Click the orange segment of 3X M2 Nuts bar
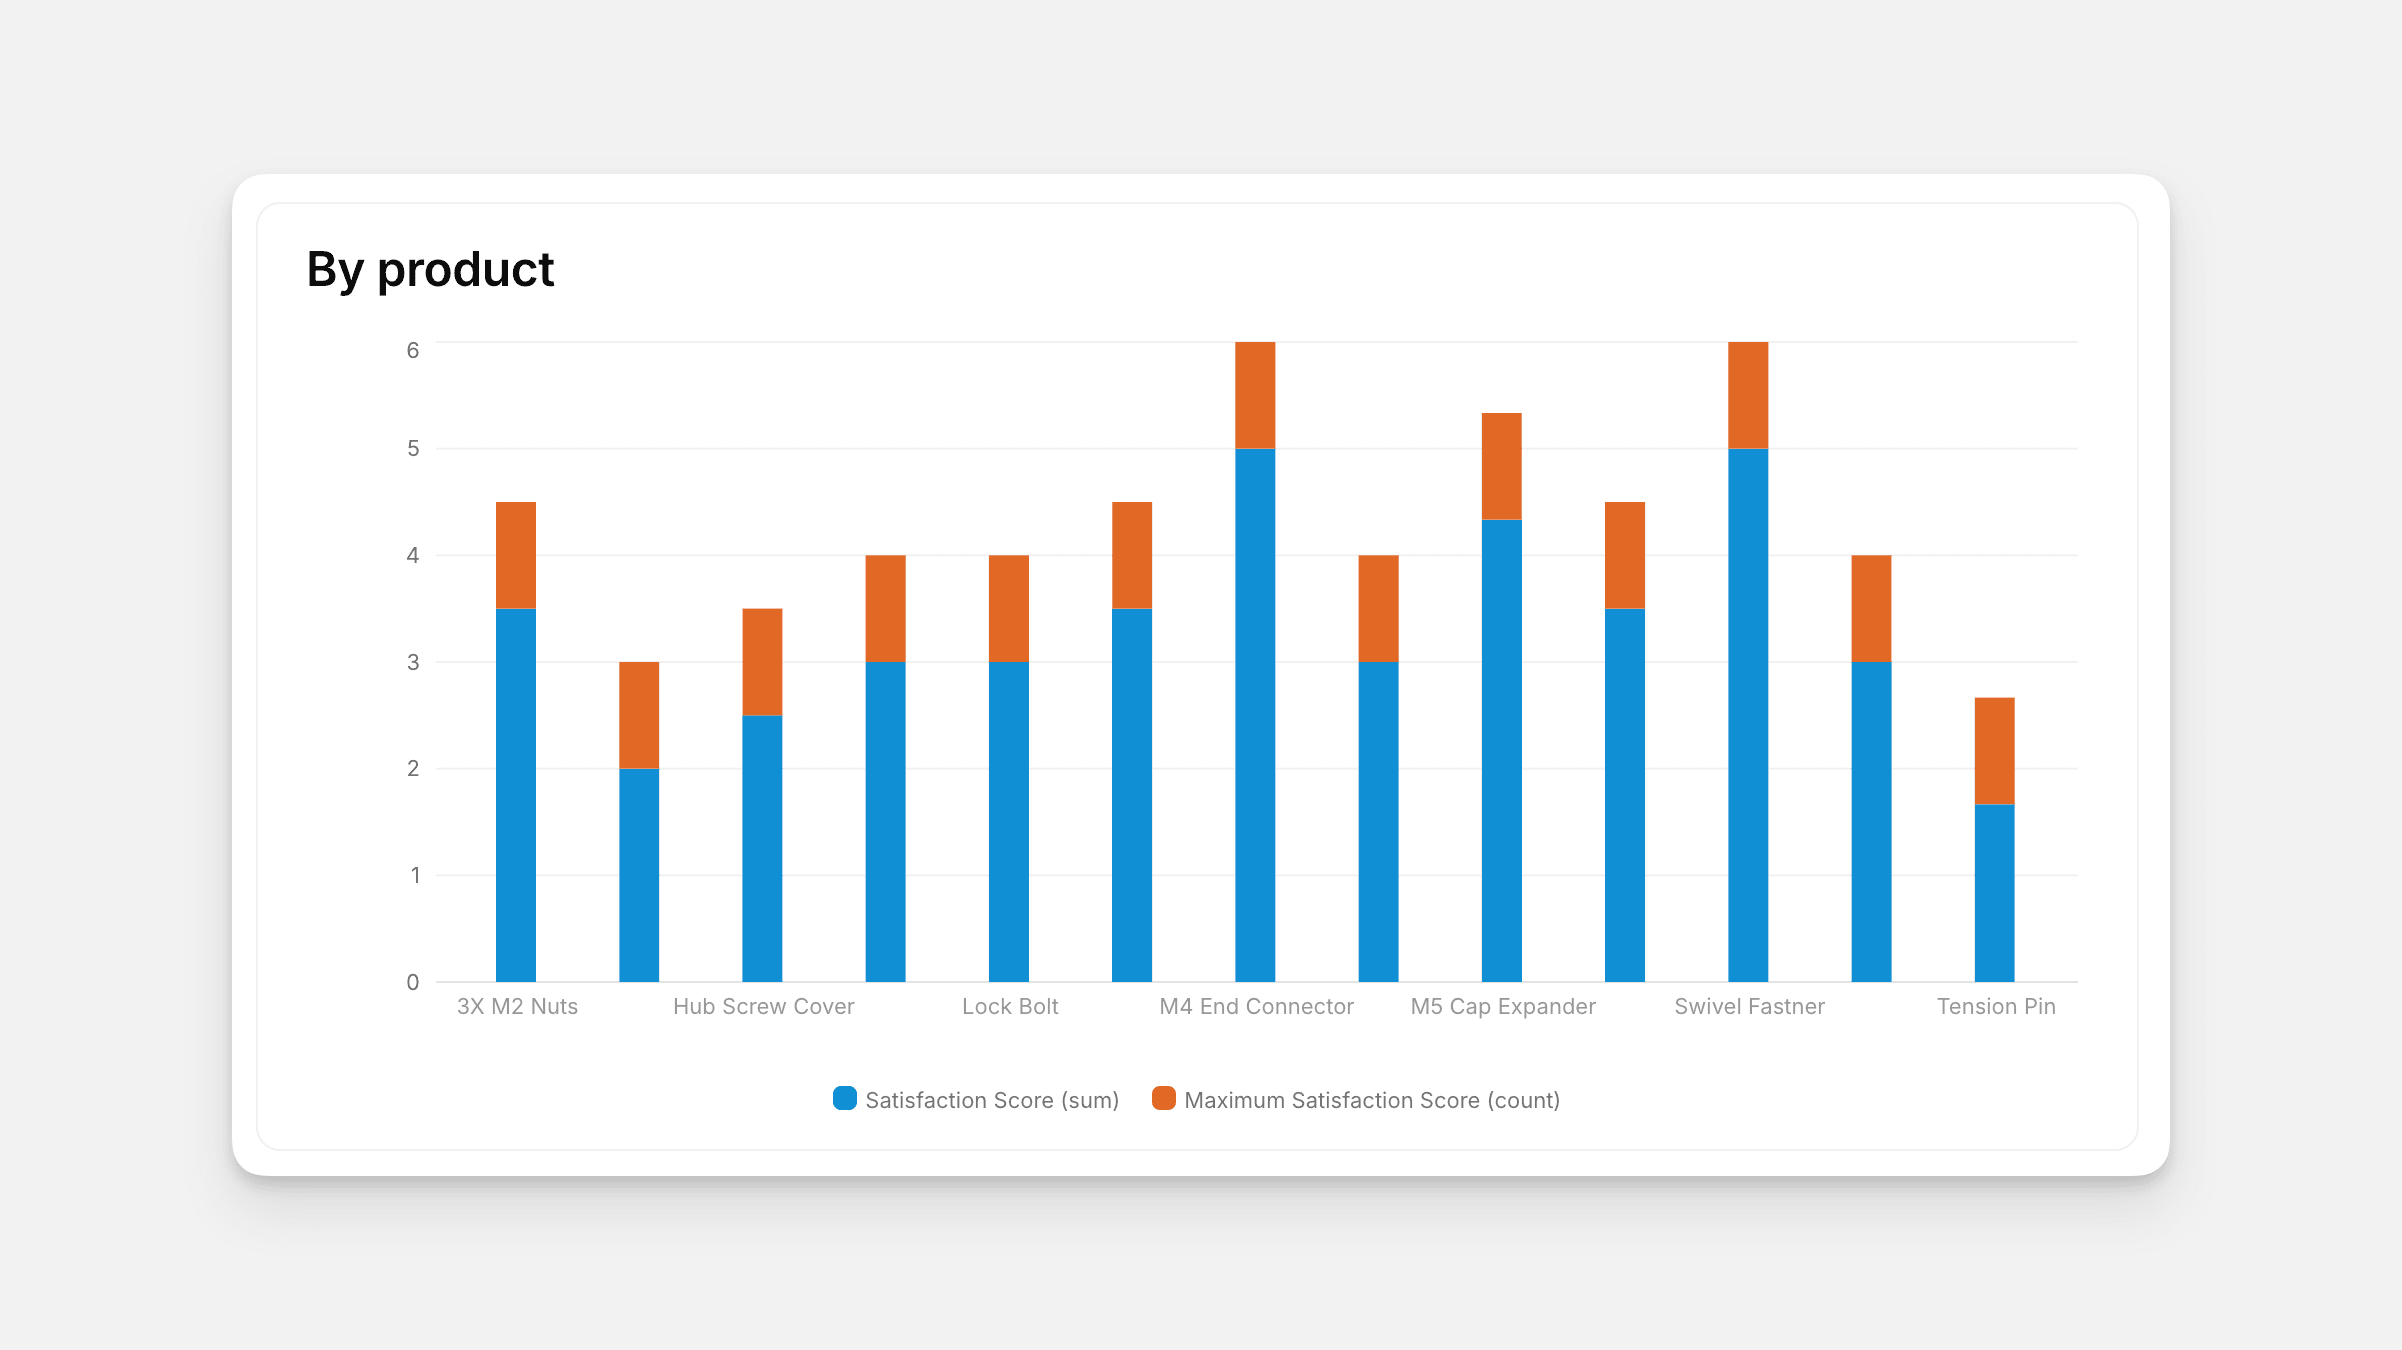This screenshot has height=1350, width=2402. click(516, 555)
